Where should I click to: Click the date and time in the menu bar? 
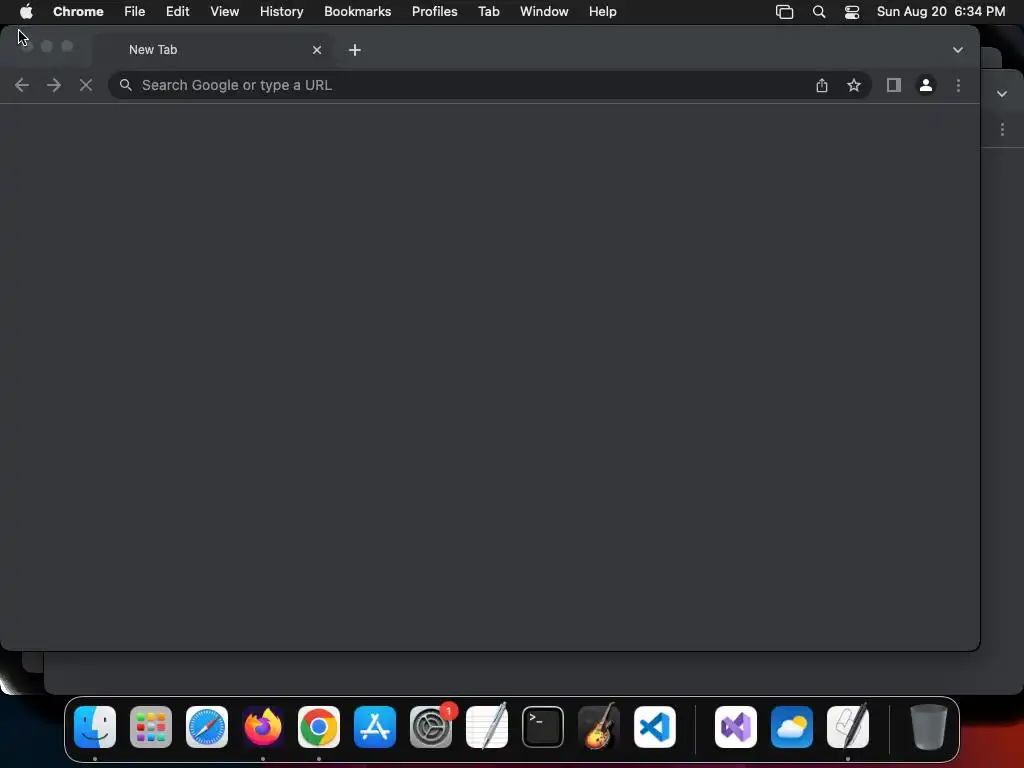[x=940, y=11]
